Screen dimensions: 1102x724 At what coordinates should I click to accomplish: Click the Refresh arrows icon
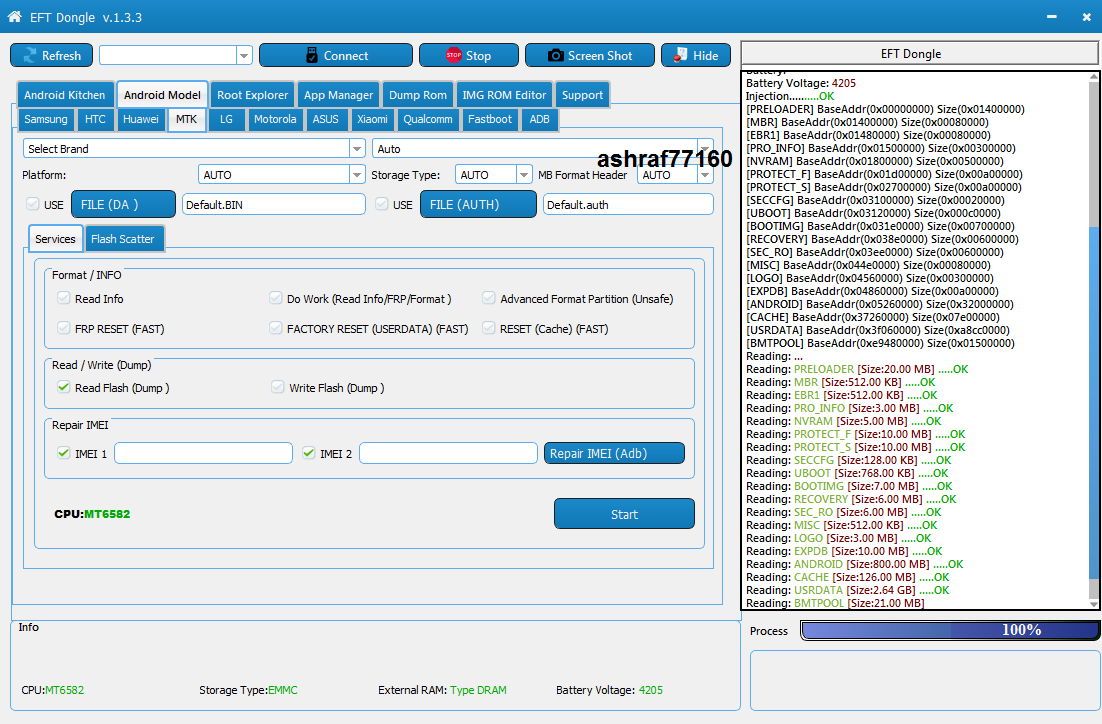click(x=30, y=56)
